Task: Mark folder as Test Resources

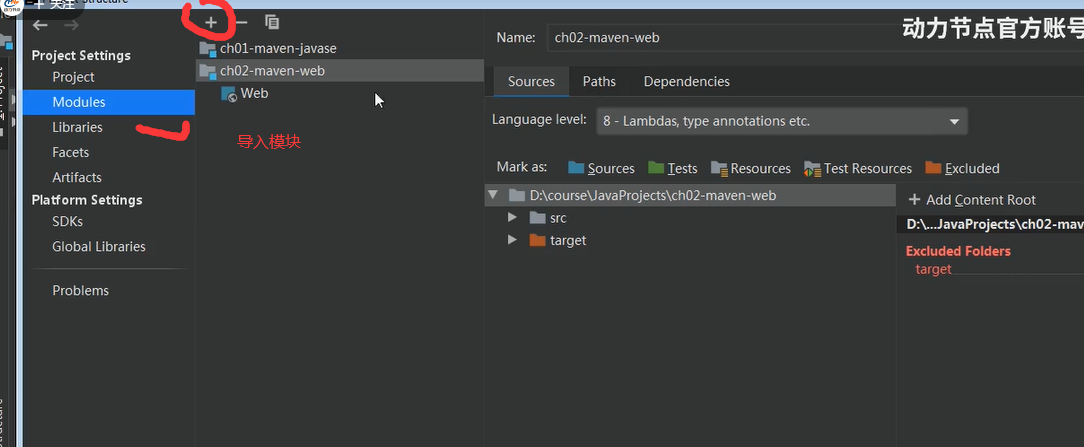Action: coord(858,168)
